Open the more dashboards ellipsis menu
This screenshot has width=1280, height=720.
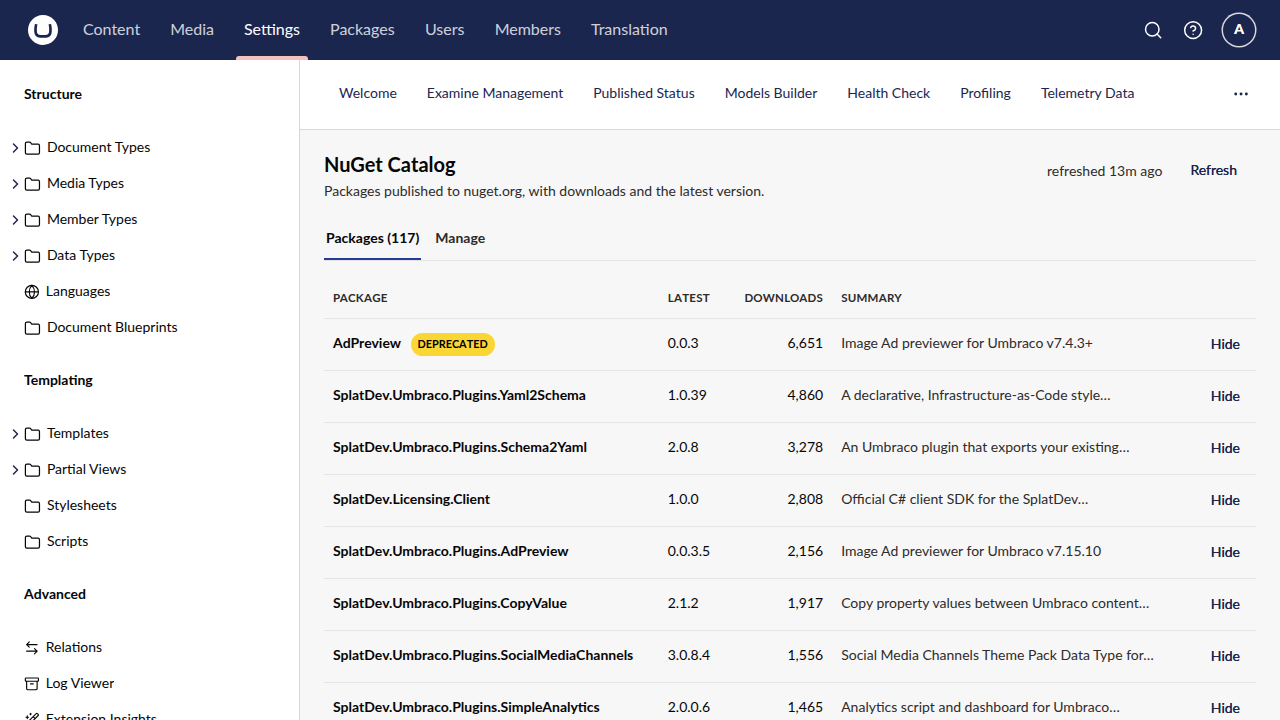tap(1241, 94)
